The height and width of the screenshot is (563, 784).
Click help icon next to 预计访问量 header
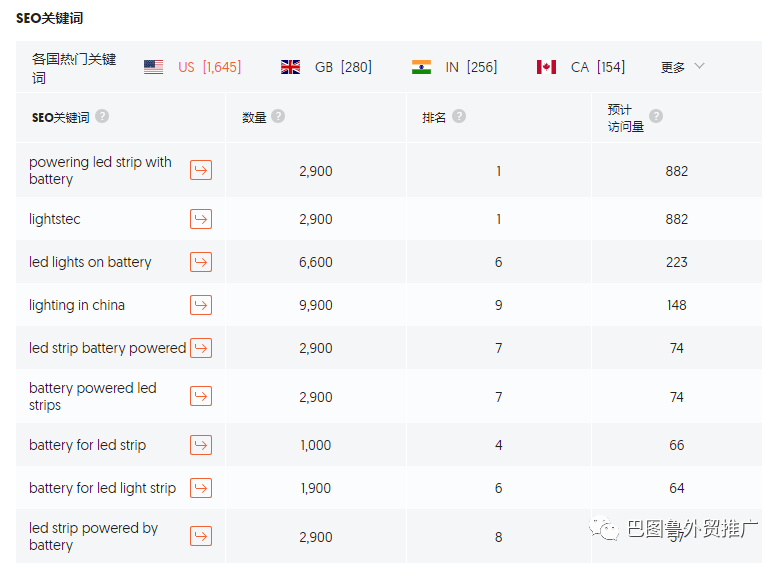click(656, 116)
